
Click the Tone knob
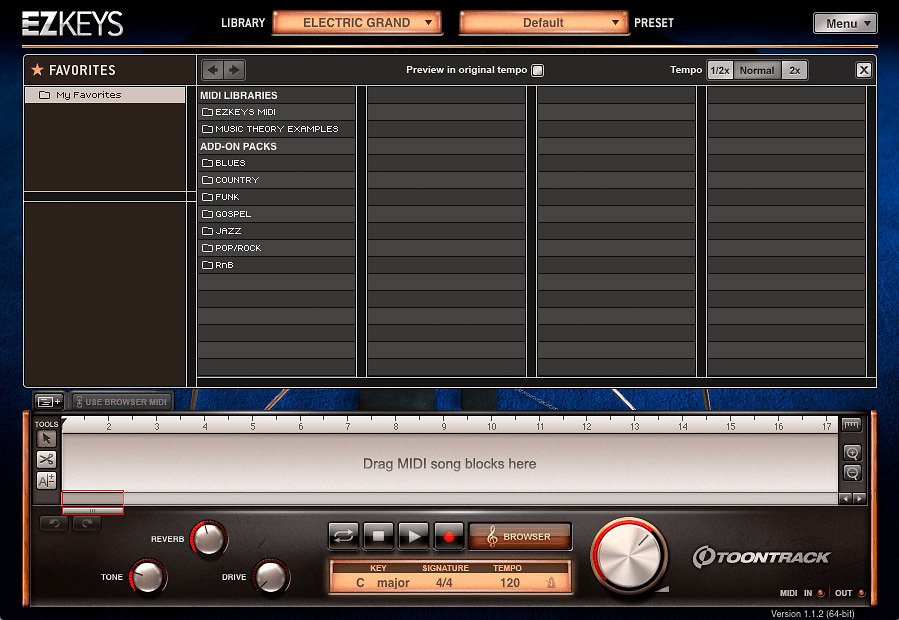pyautogui.click(x=147, y=576)
